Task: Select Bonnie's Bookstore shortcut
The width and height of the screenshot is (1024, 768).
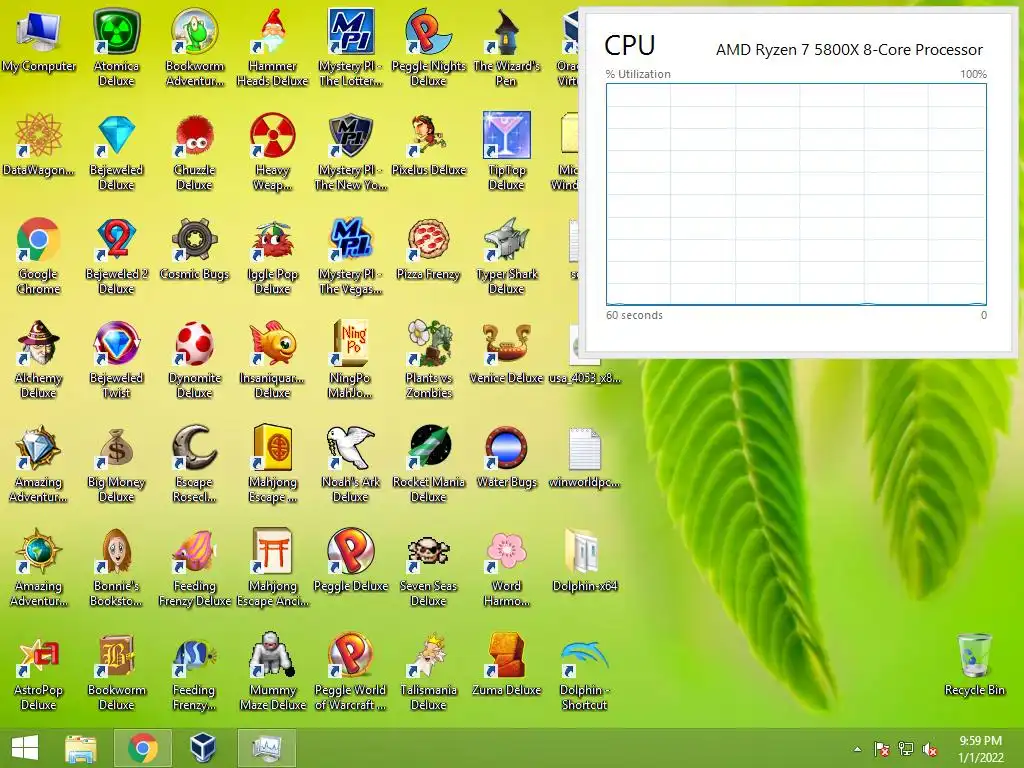Action: click(116, 552)
